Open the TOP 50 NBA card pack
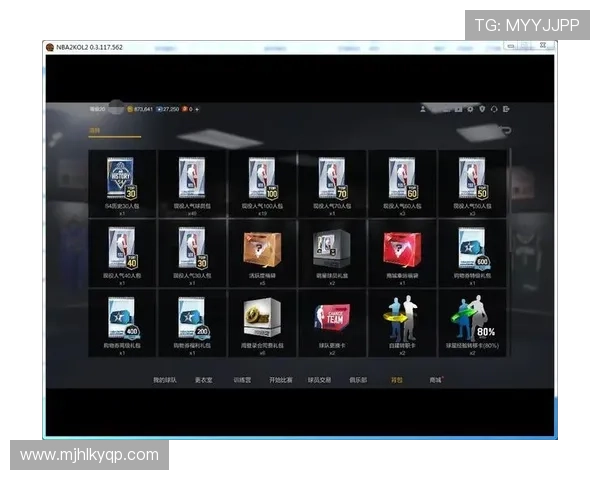Screen dimensions: 600x480 472,184
